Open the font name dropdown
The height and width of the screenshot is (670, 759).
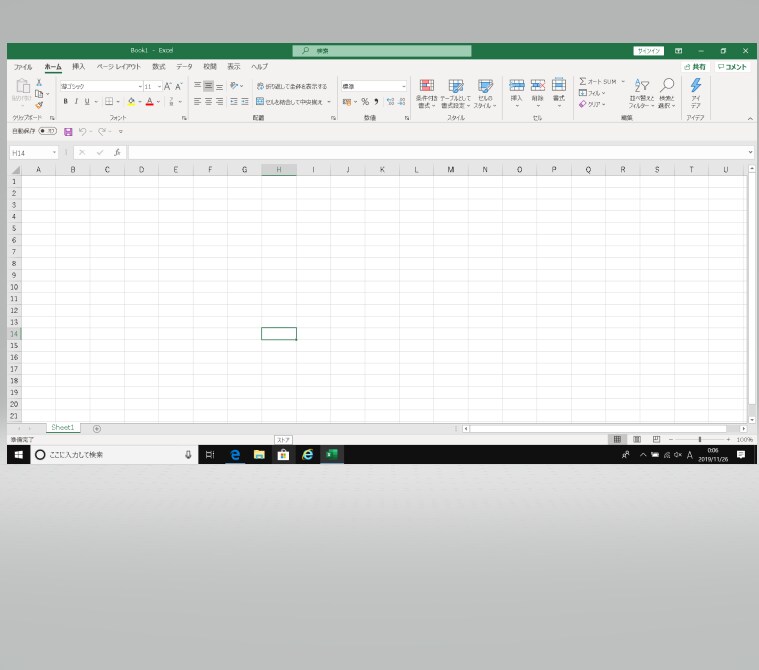point(140,86)
